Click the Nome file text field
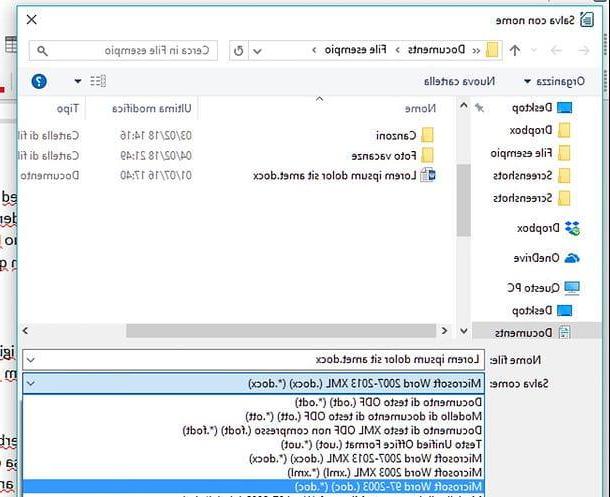Screen dimensions: 610x497 (x=253, y=360)
